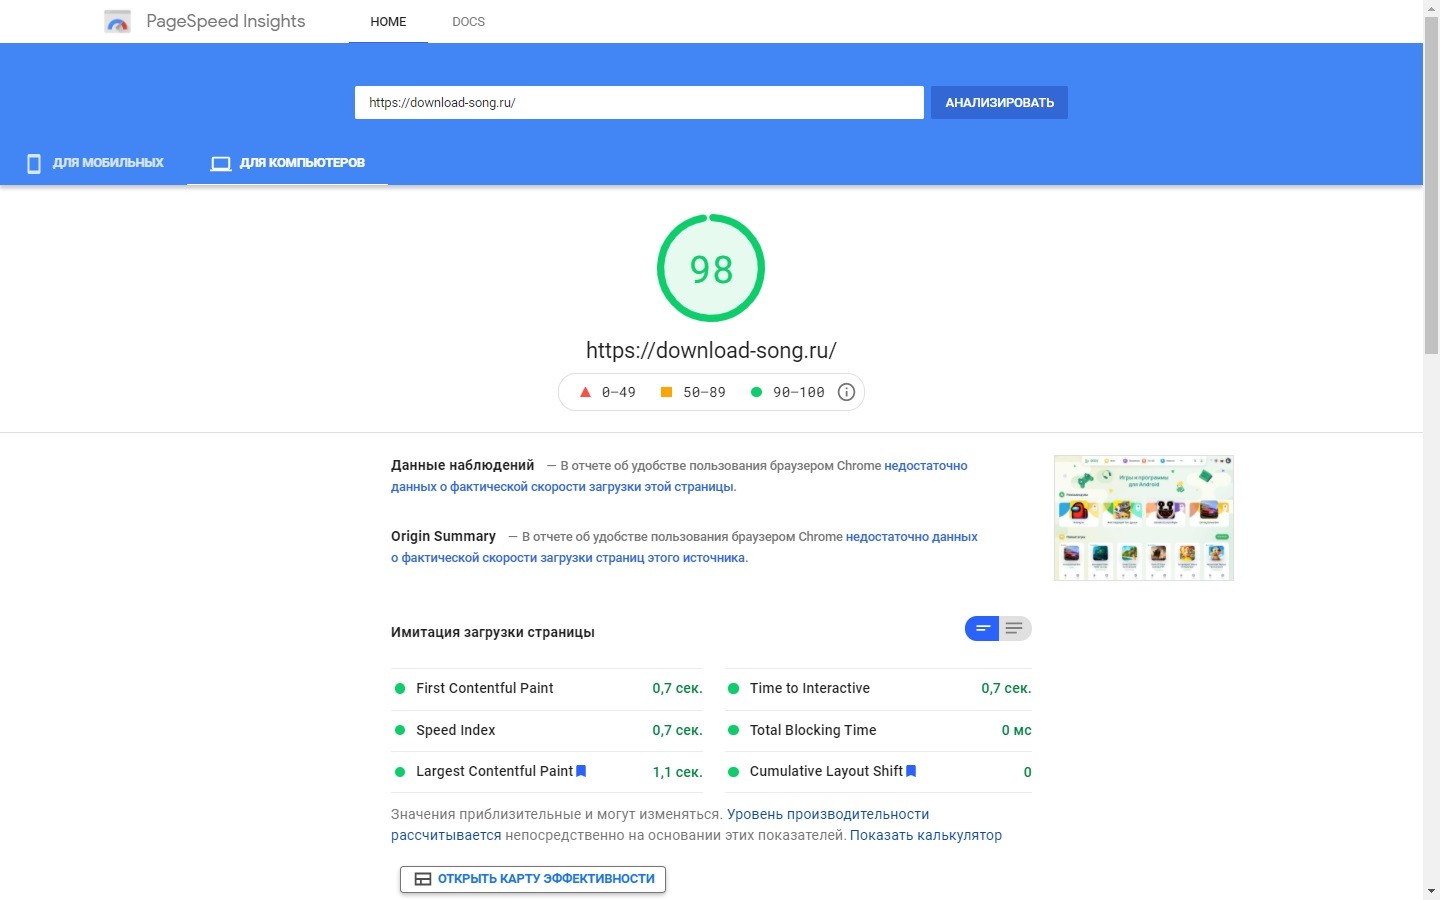
Task: Click bookmark icon next to Cumulative Layout Shift
Action: (911, 771)
